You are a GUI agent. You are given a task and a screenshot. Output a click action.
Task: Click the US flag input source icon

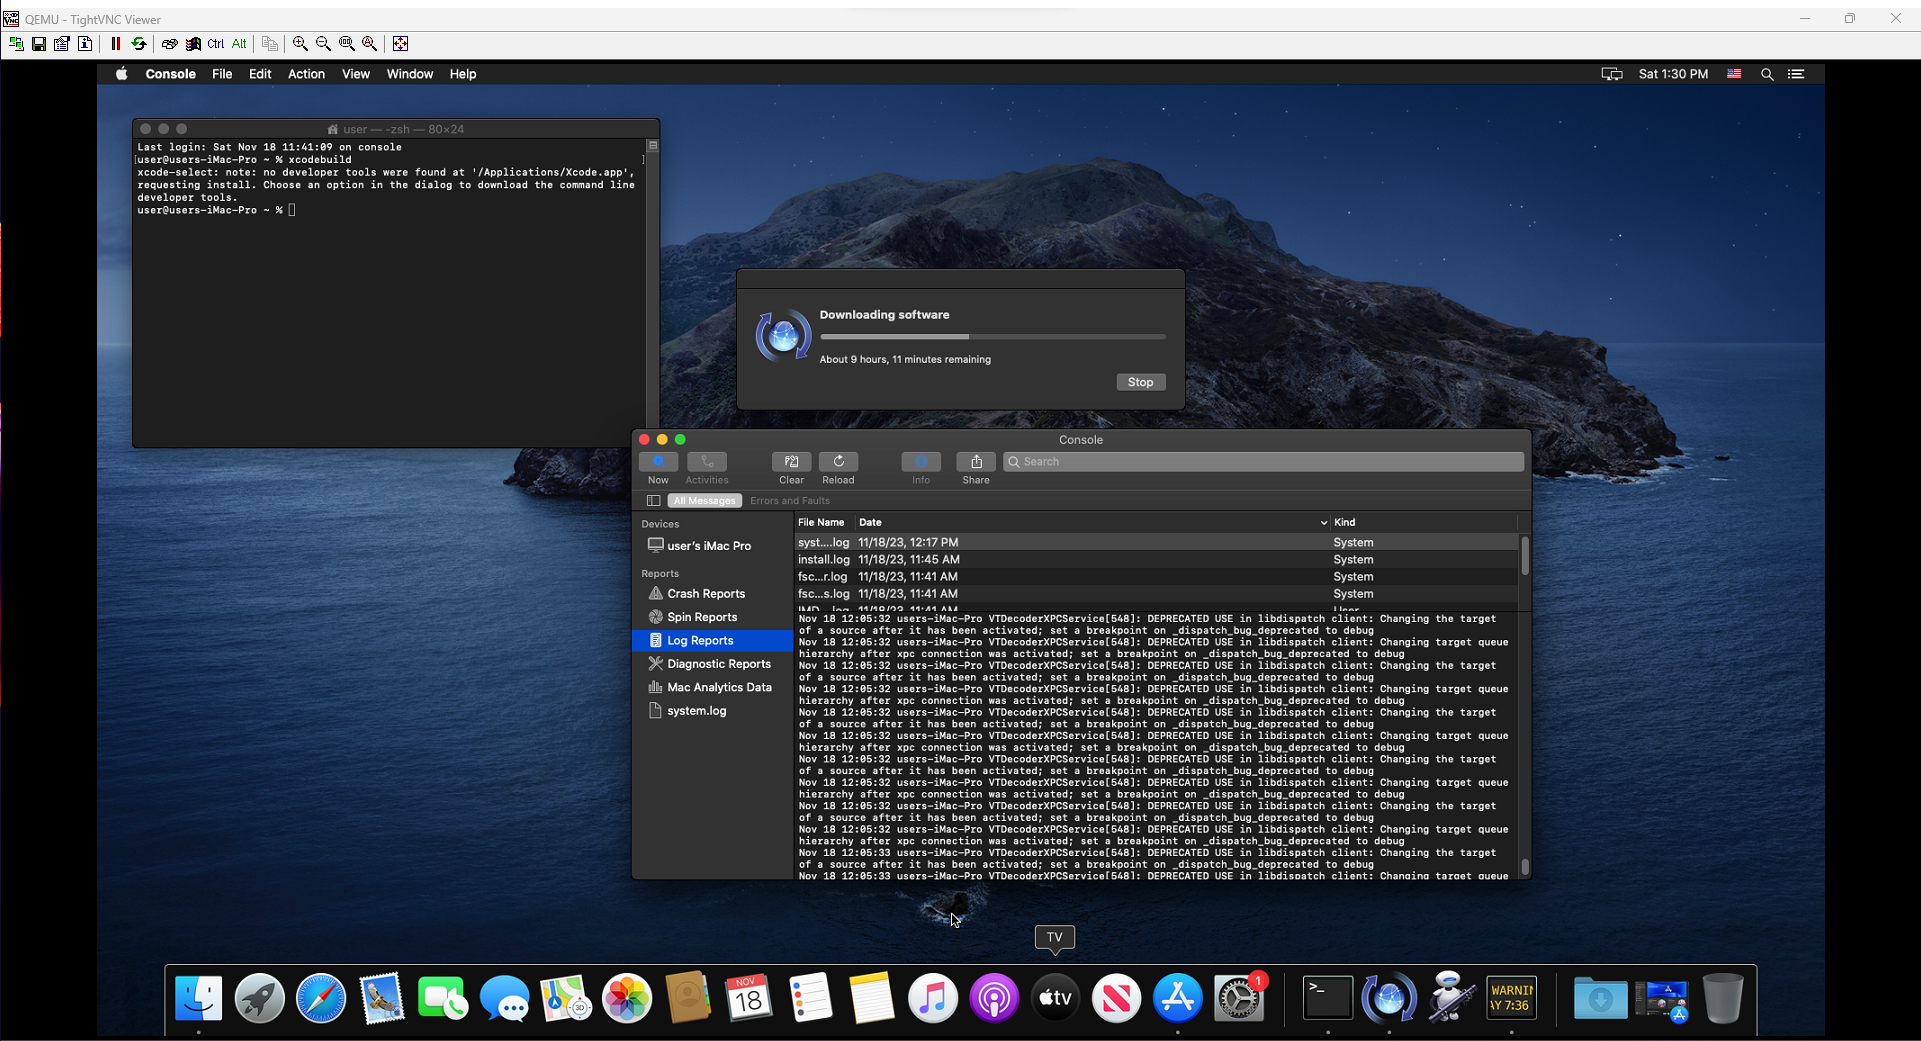[x=1734, y=74]
